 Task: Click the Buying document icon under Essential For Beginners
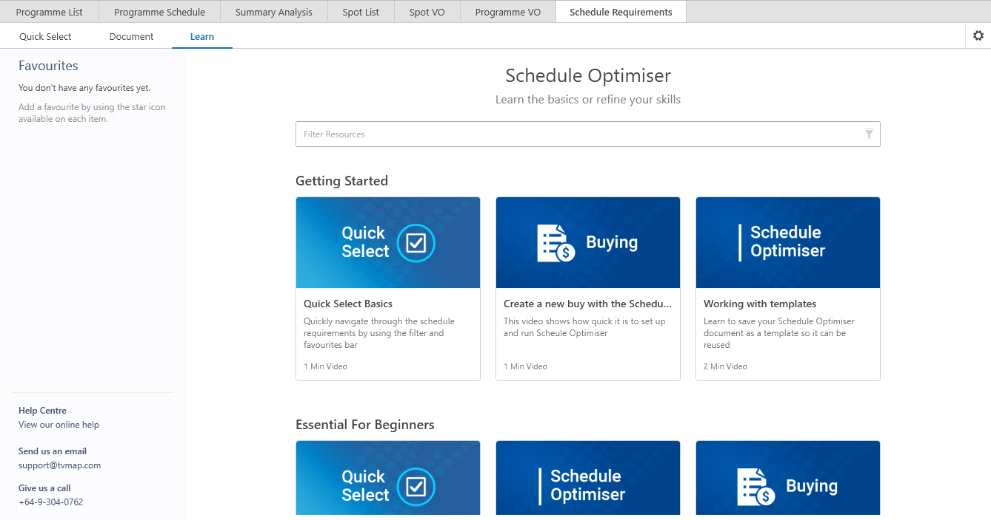[x=756, y=487]
